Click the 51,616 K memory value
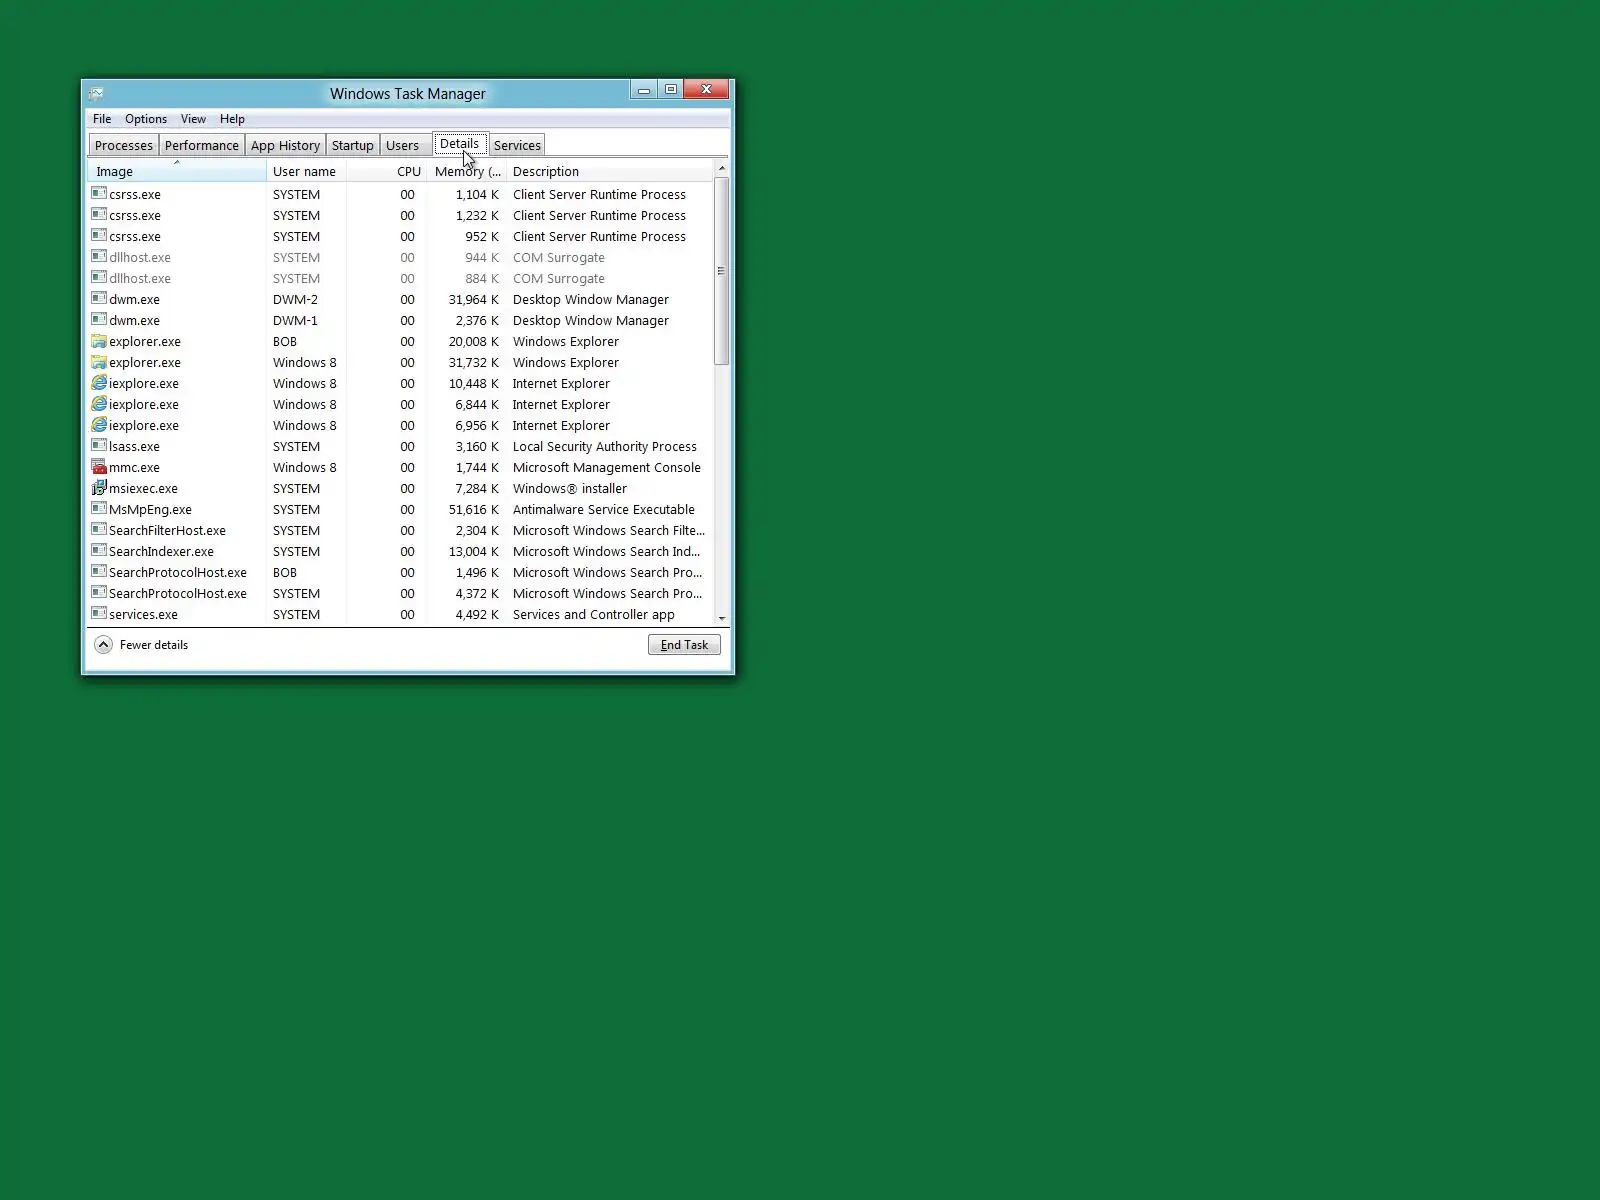 [474, 509]
